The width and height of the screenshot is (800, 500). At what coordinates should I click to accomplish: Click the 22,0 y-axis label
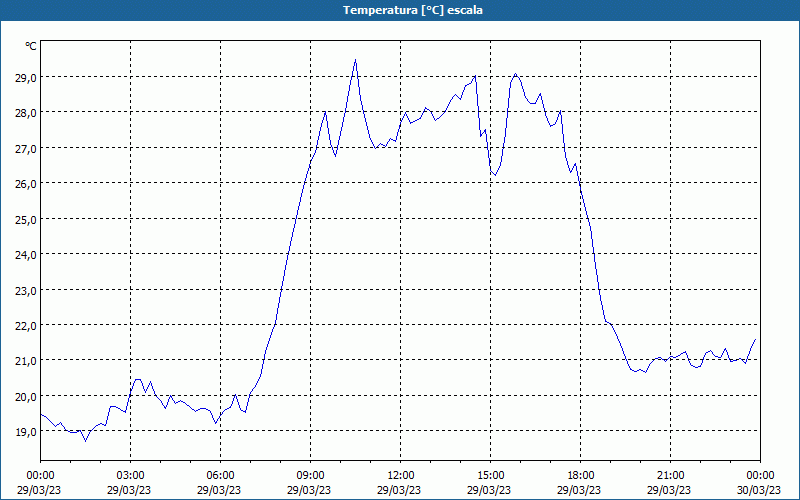tap(26, 326)
